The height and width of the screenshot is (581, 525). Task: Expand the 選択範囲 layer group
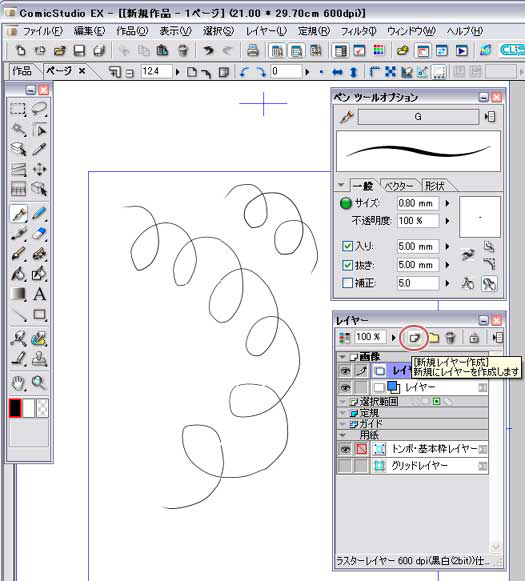coord(342,402)
